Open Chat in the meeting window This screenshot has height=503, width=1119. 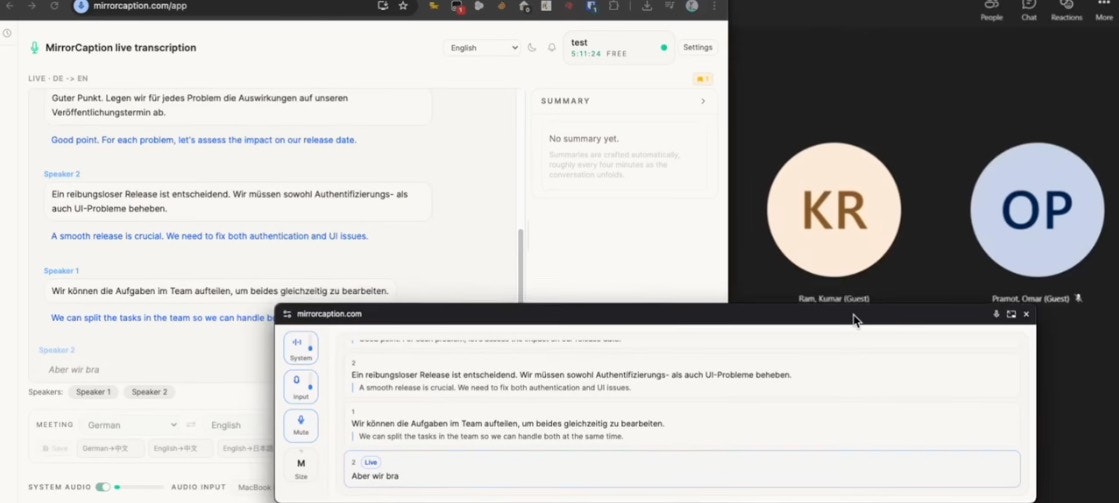pos(1028,10)
